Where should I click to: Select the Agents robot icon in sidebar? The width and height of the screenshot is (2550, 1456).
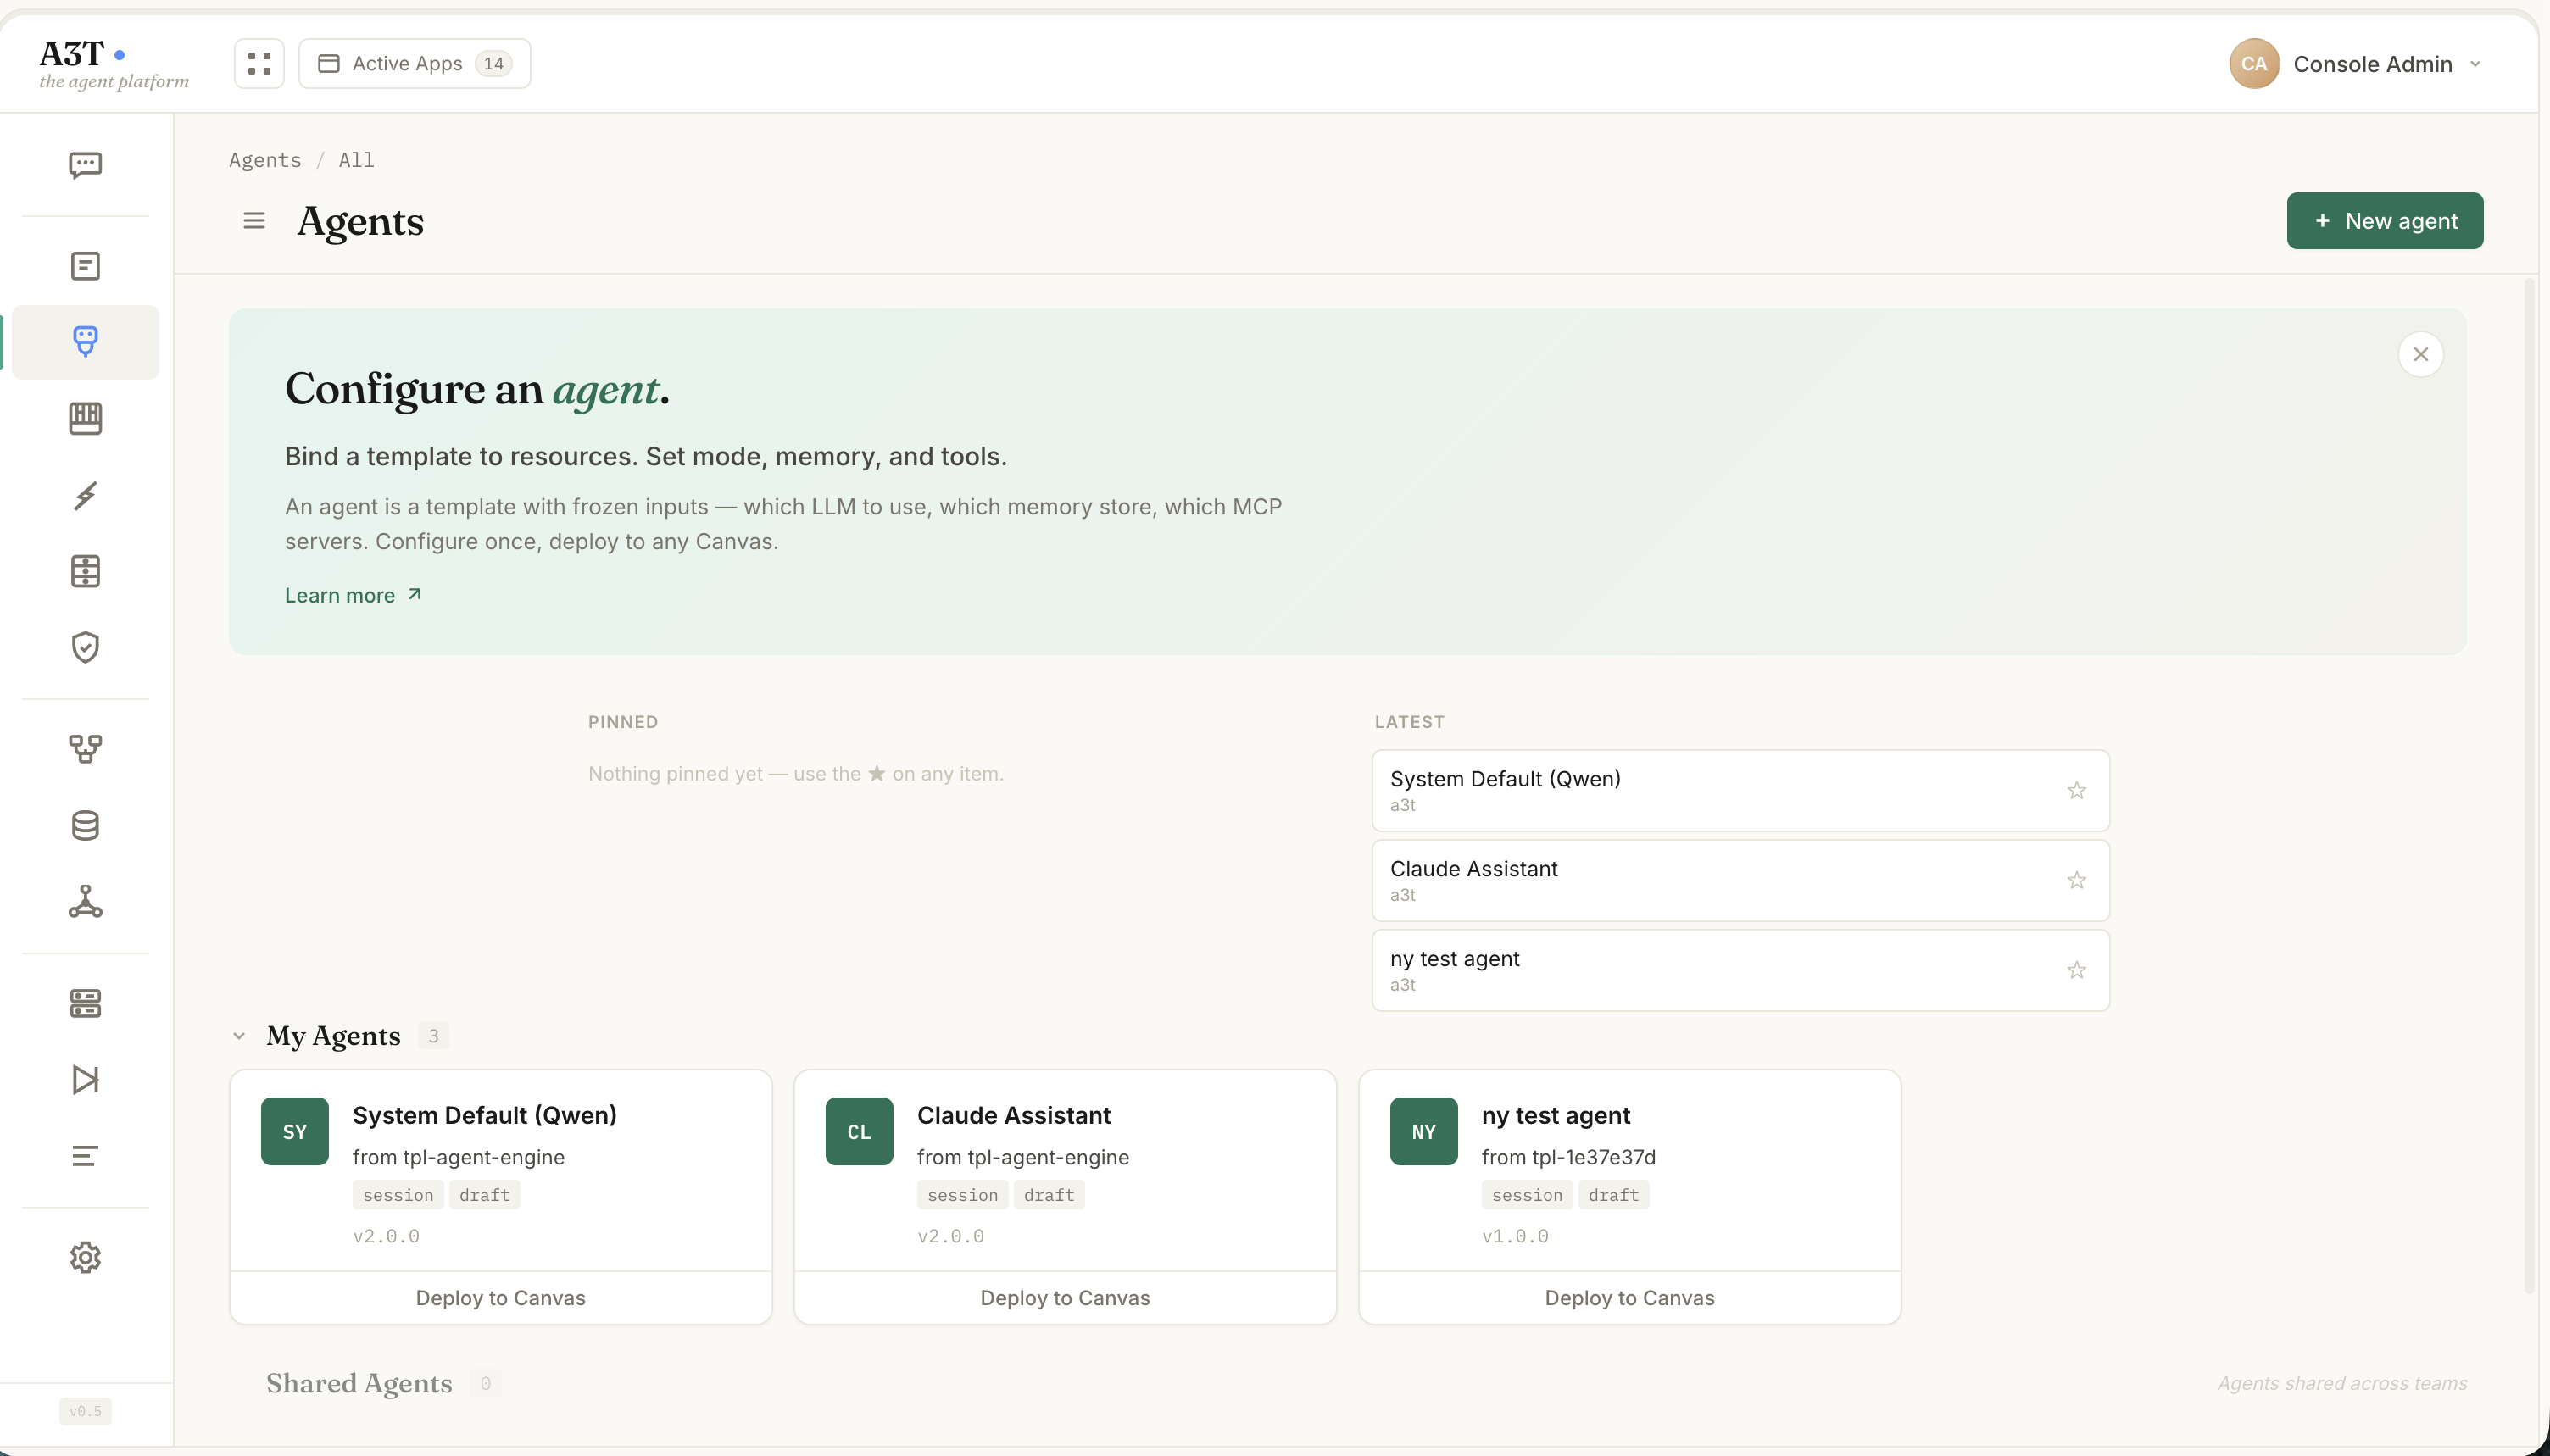click(85, 342)
